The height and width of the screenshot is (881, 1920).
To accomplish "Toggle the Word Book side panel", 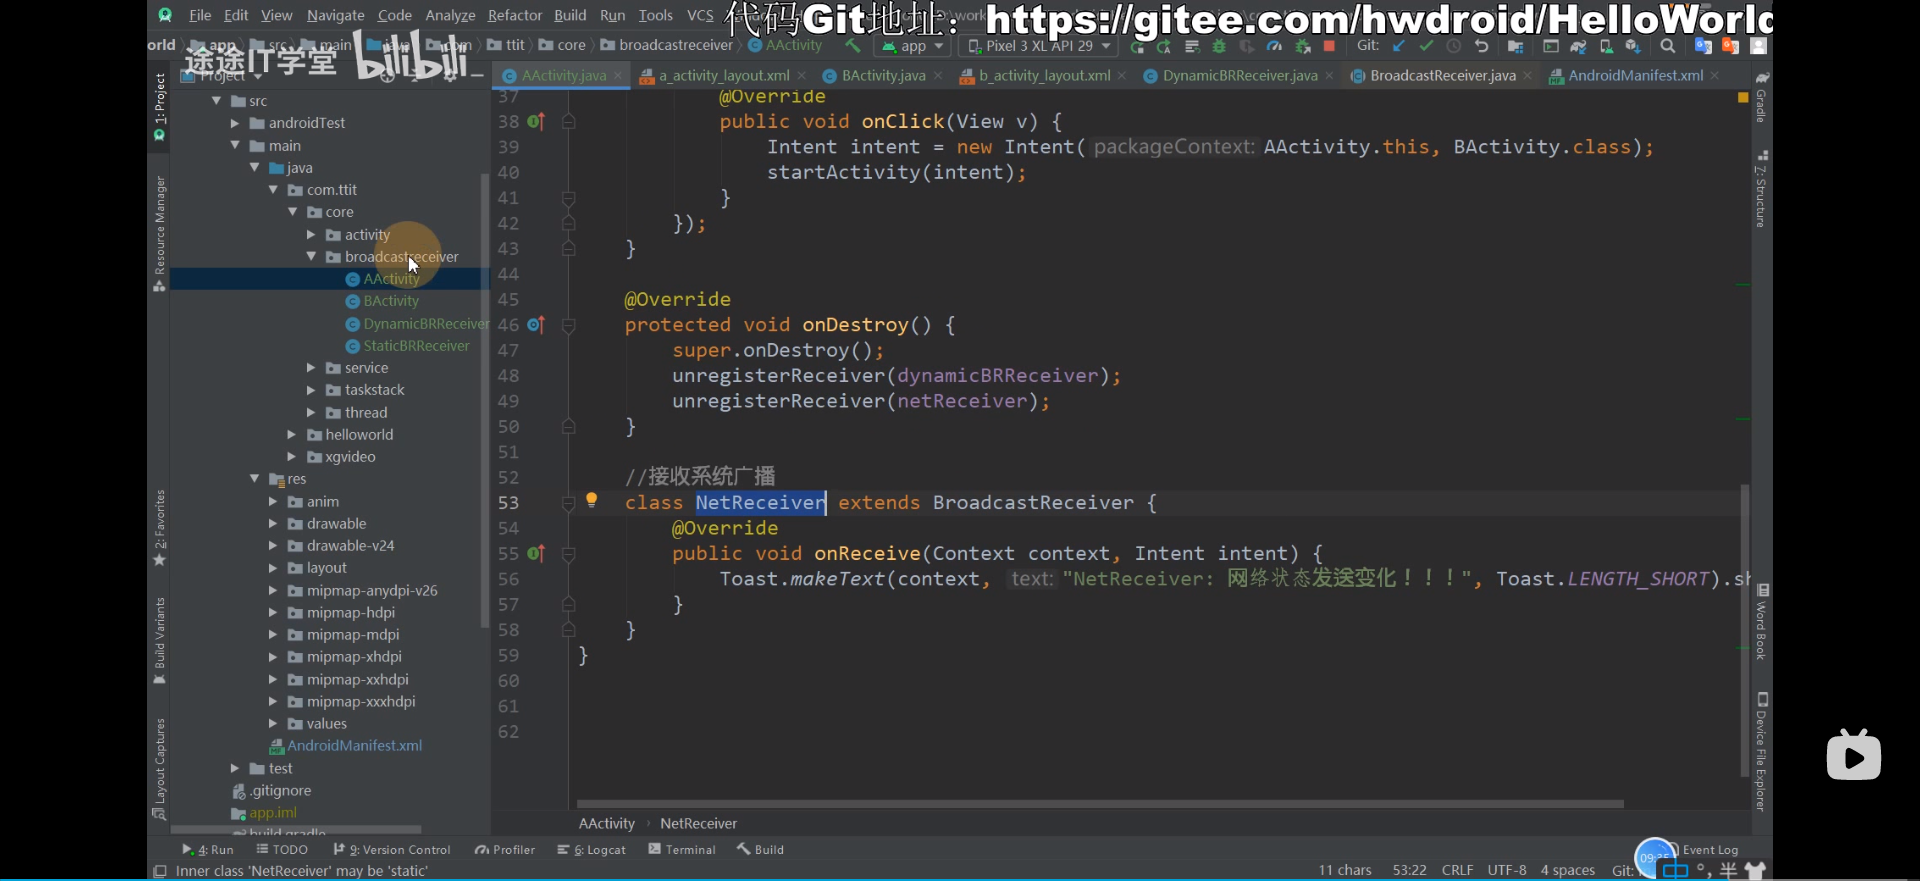I will click(x=1762, y=622).
